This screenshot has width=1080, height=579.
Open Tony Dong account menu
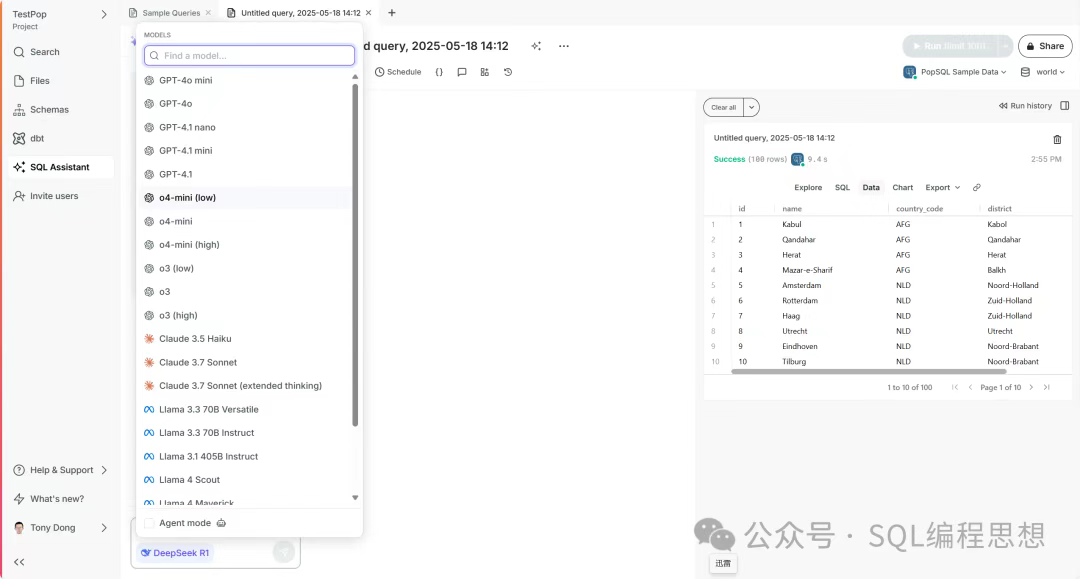pos(61,528)
